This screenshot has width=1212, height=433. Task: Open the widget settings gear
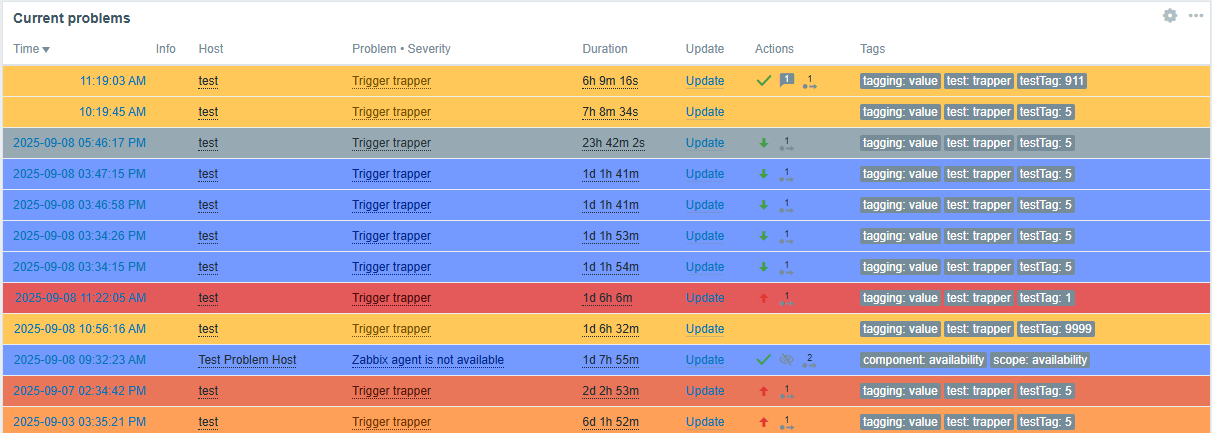tap(1170, 16)
